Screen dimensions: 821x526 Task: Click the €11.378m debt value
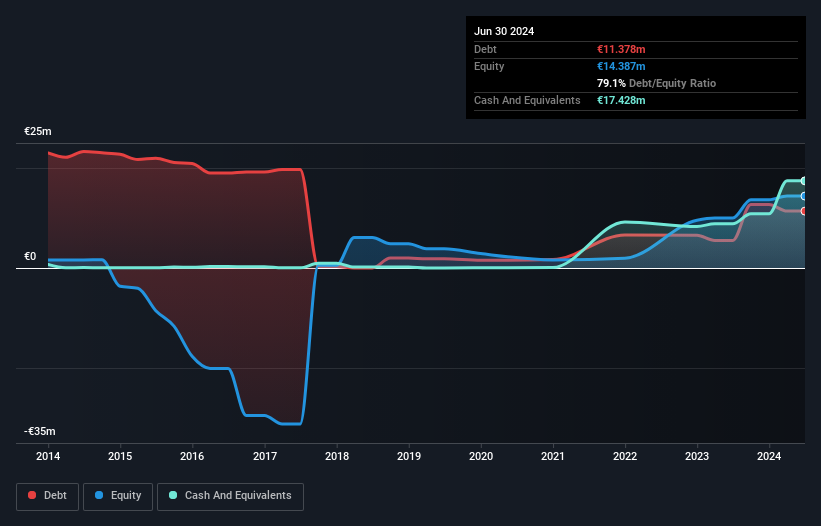[x=621, y=49]
